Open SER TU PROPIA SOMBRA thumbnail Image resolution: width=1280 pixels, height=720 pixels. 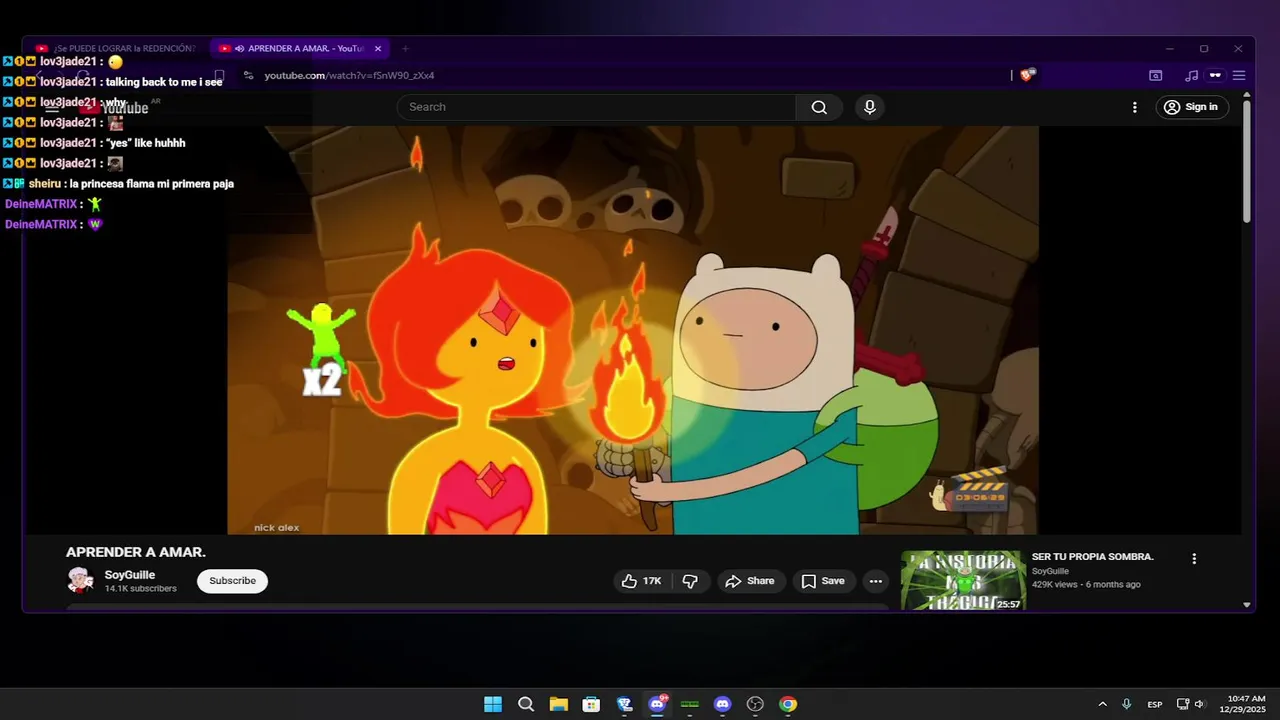(963, 580)
